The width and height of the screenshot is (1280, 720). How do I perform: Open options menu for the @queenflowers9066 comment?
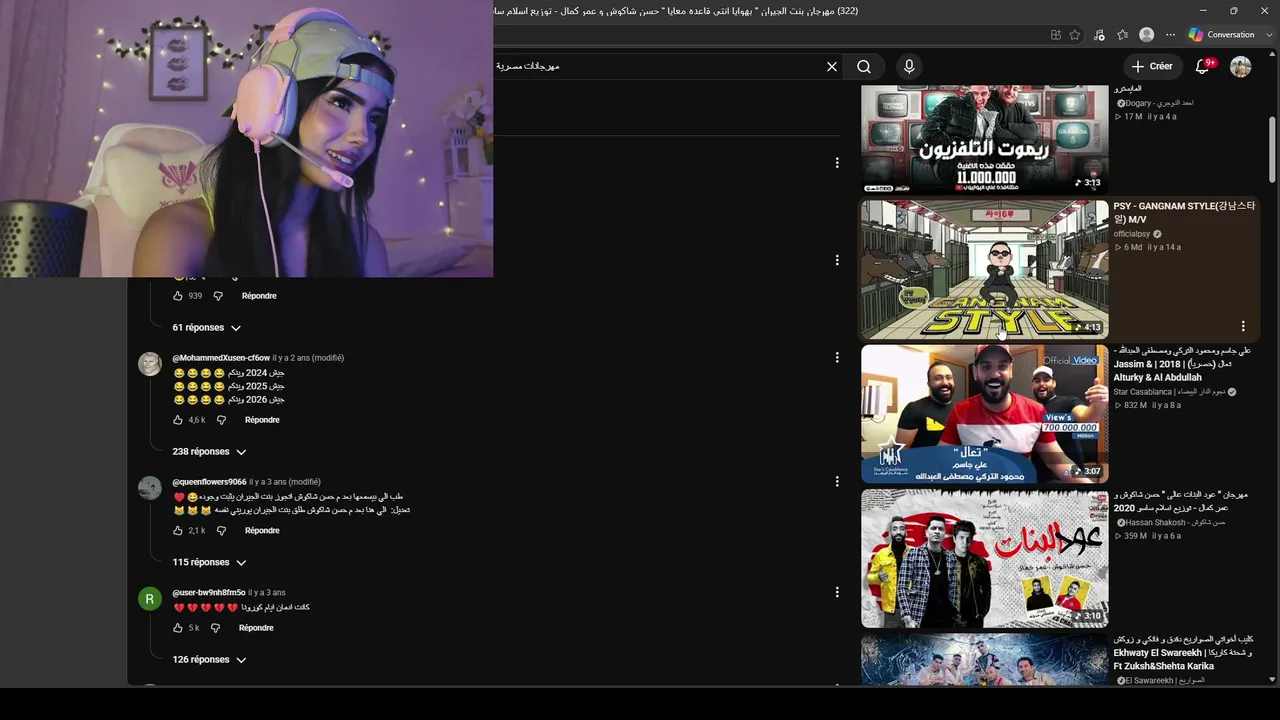[837, 481]
